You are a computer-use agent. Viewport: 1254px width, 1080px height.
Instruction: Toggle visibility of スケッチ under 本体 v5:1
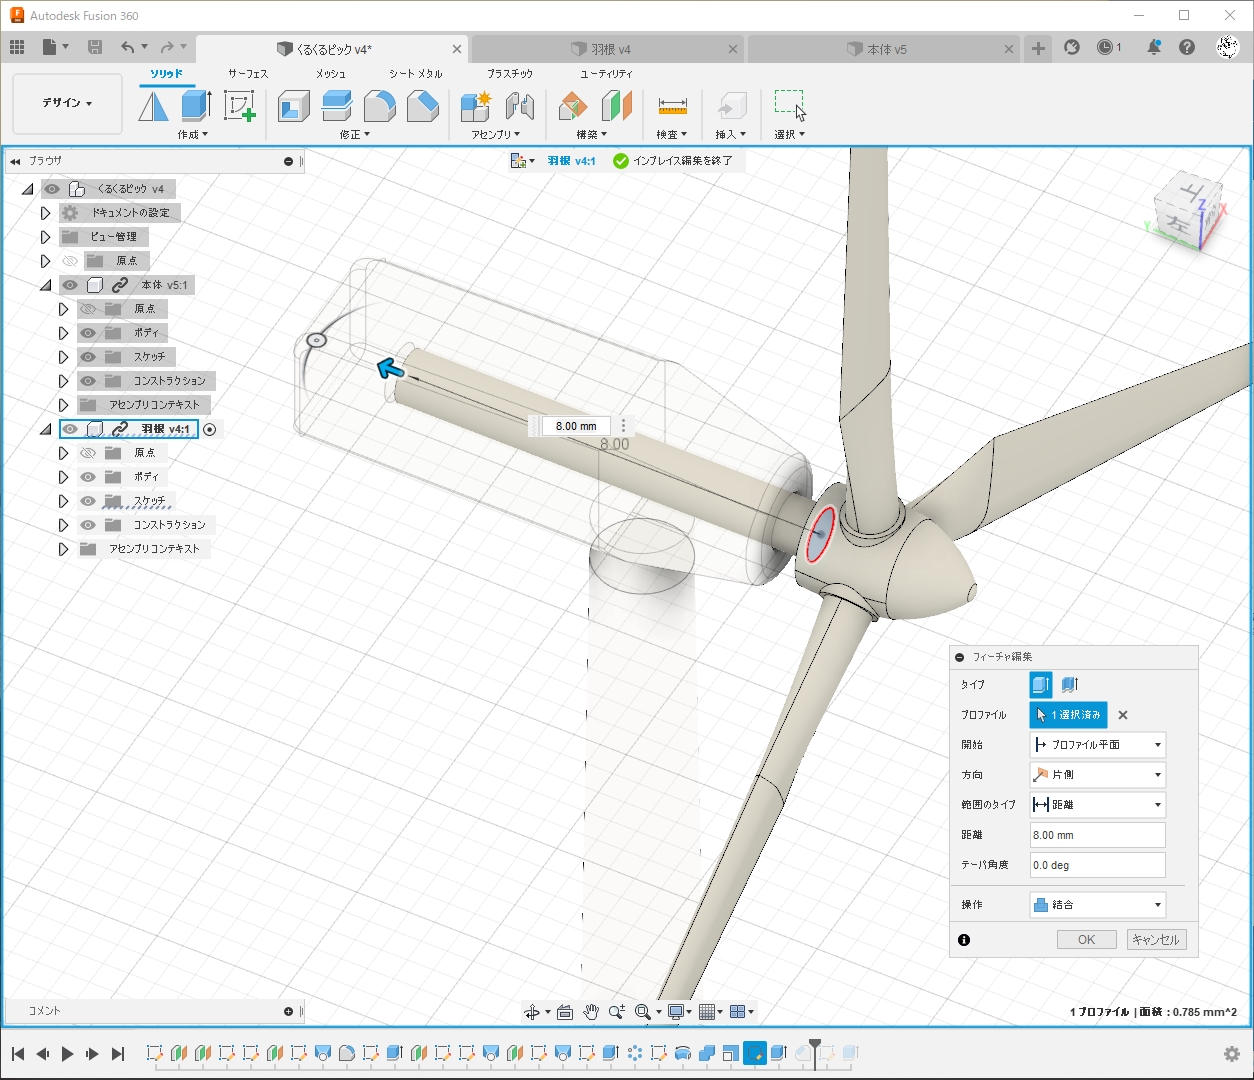tap(88, 357)
